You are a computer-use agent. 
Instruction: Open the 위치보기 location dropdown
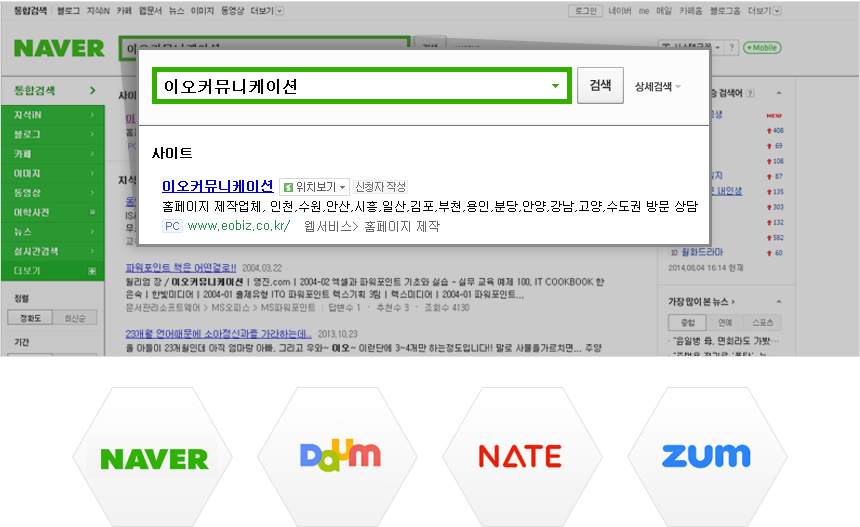[x=314, y=187]
